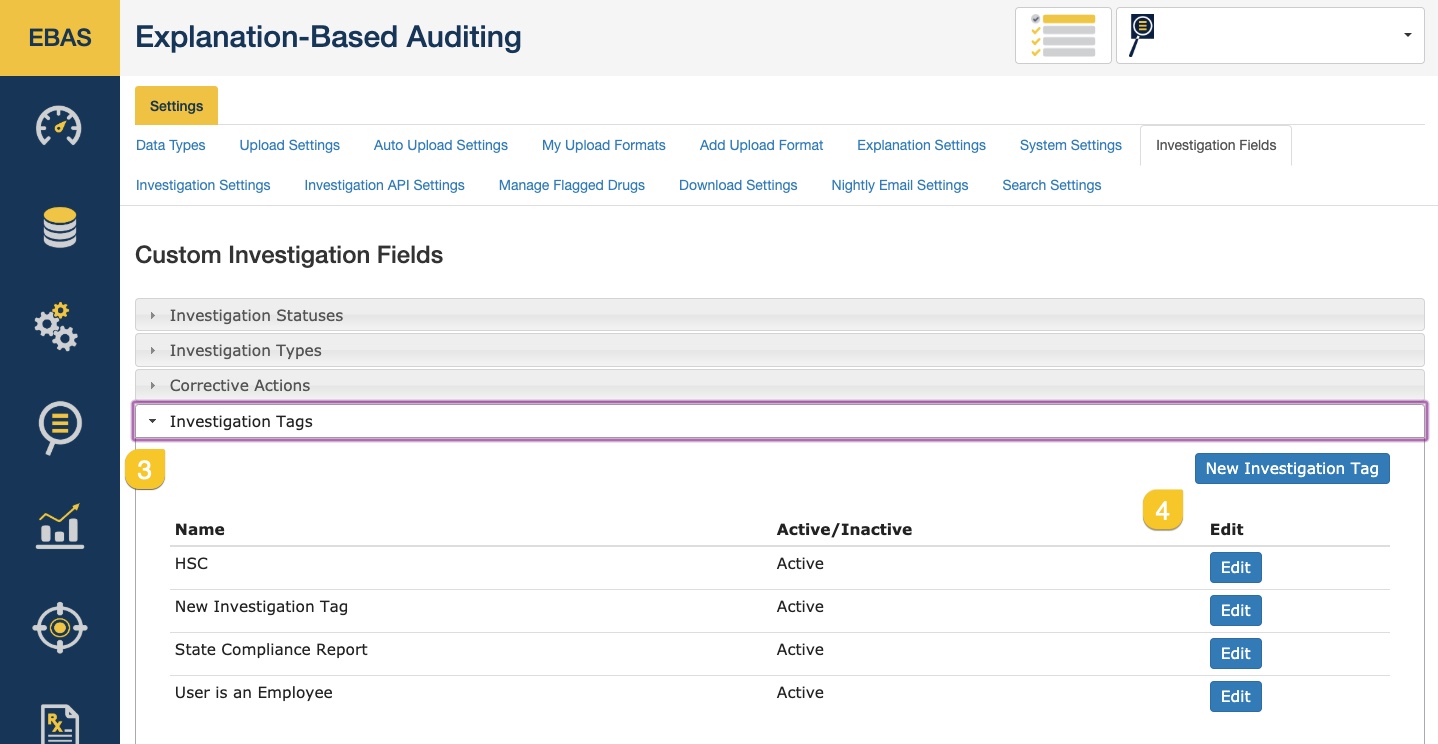Collapse the Investigation Tags section
This screenshot has height=744, width=1438.
241,421
